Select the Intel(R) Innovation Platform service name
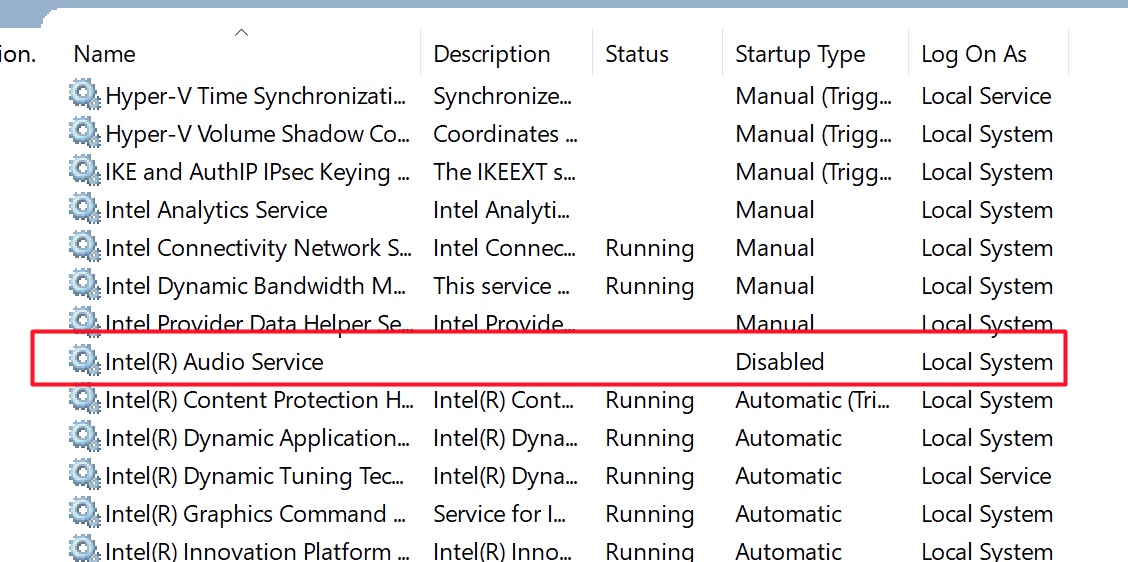The image size is (1128, 562). pyautogui.click(x=258, y=552)
